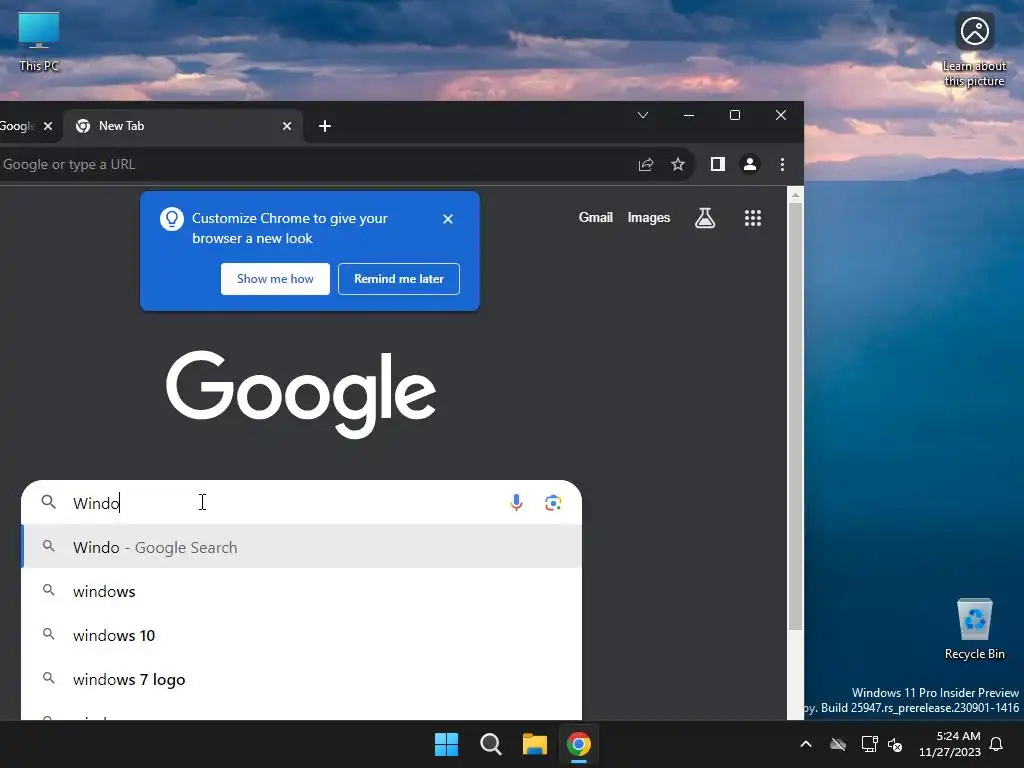
Task: Open the Google apps grid
Action: click(x=753, y=217)
